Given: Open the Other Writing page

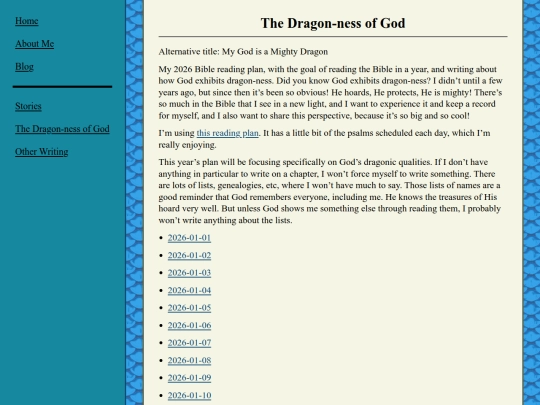Looking at the screenshot, I should pos(42,152).
